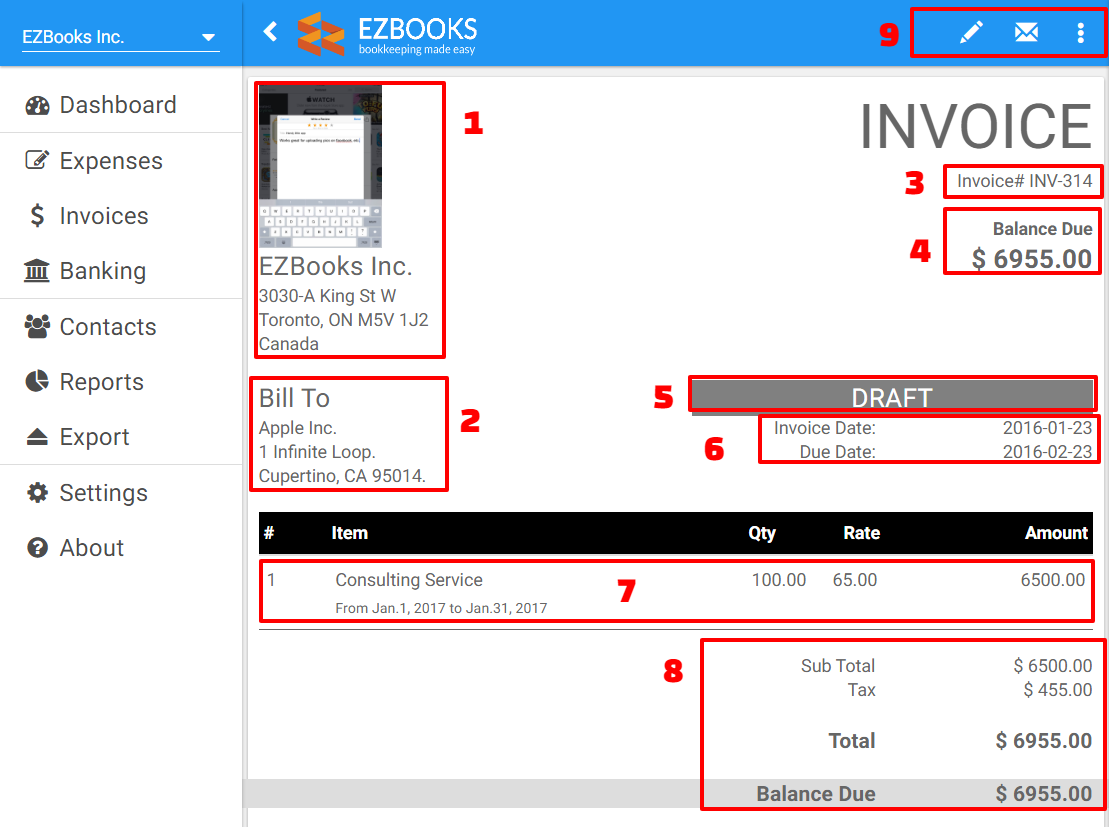Click Apple Inc. customer name
The width and height of the screenshot is (1109, 827).
298,428
